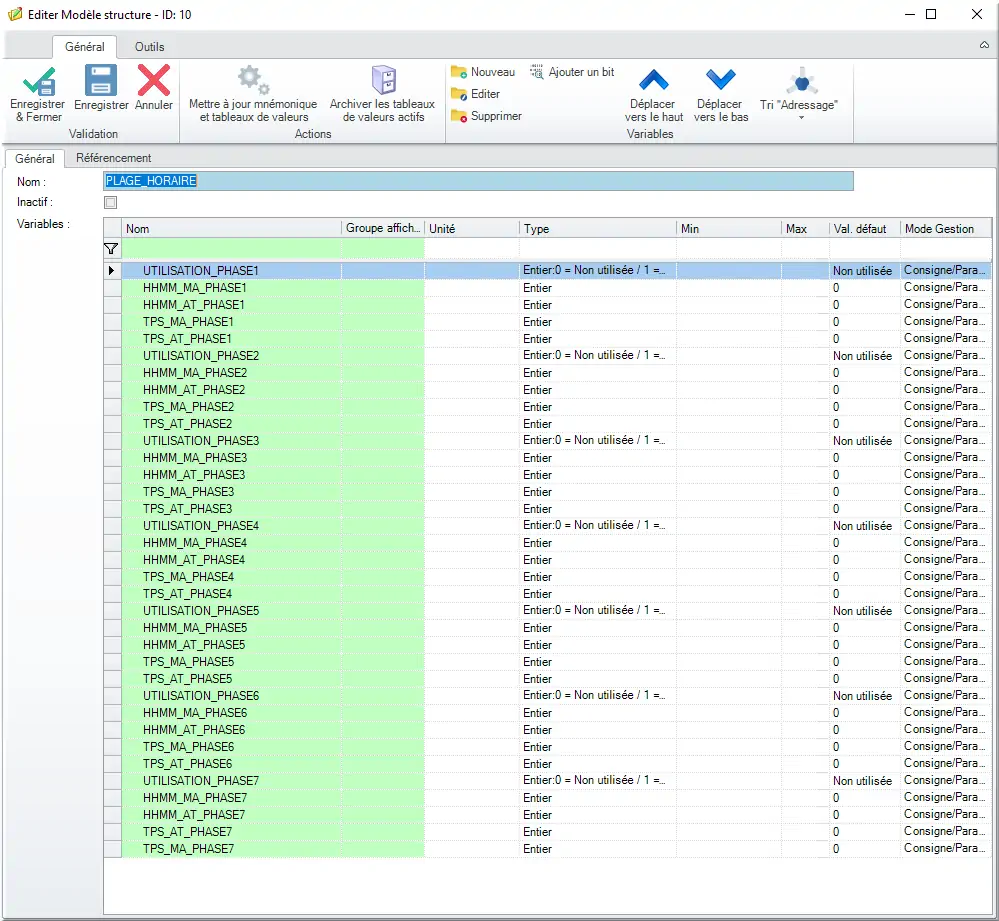This screenshot has height=921, width=999.
Task: Select the HHMM_MA_PHASE6 variable
Action: 194,713
